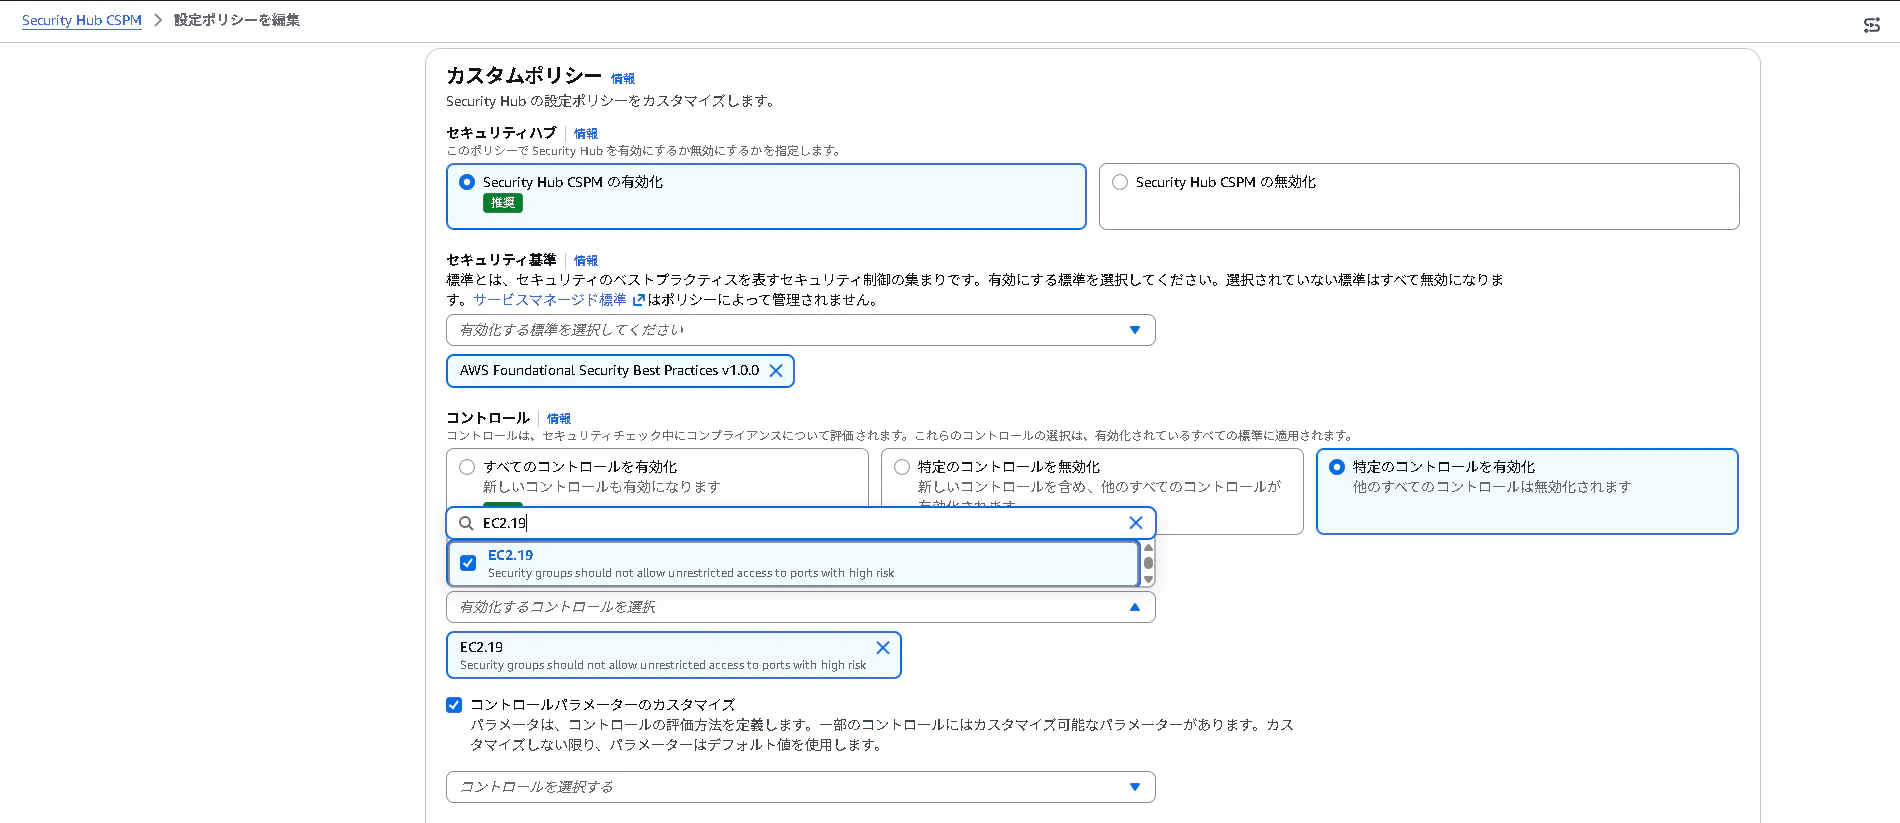Image resolution: width=1900 pixels, height=823 pixels.
Task: Open 有効化する標準を選択してください dropdown
Action: [801, 330]
